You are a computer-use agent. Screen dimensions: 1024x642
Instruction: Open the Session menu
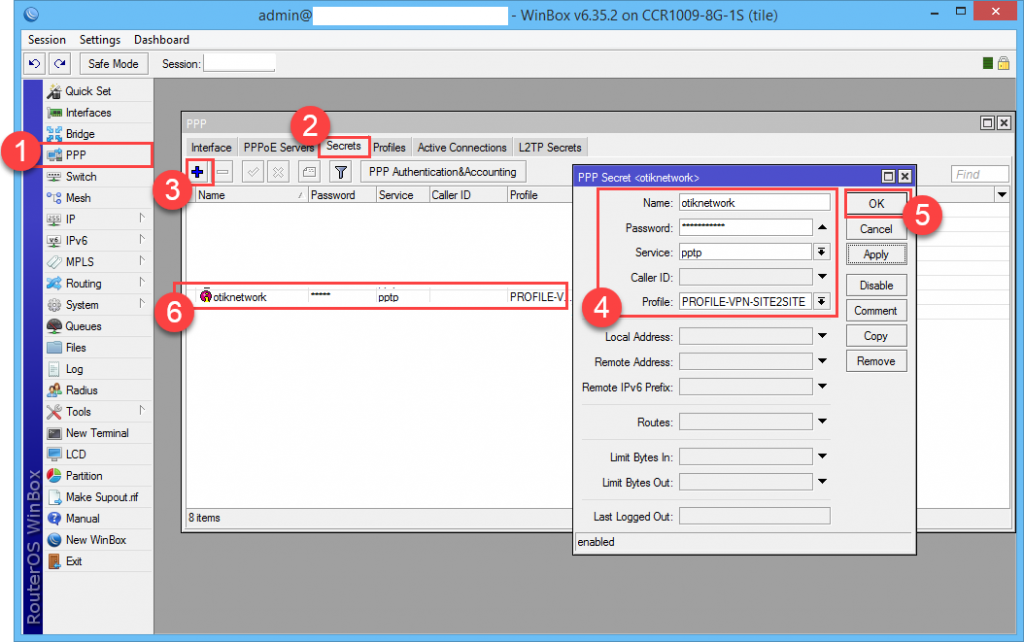click(46, 40)
